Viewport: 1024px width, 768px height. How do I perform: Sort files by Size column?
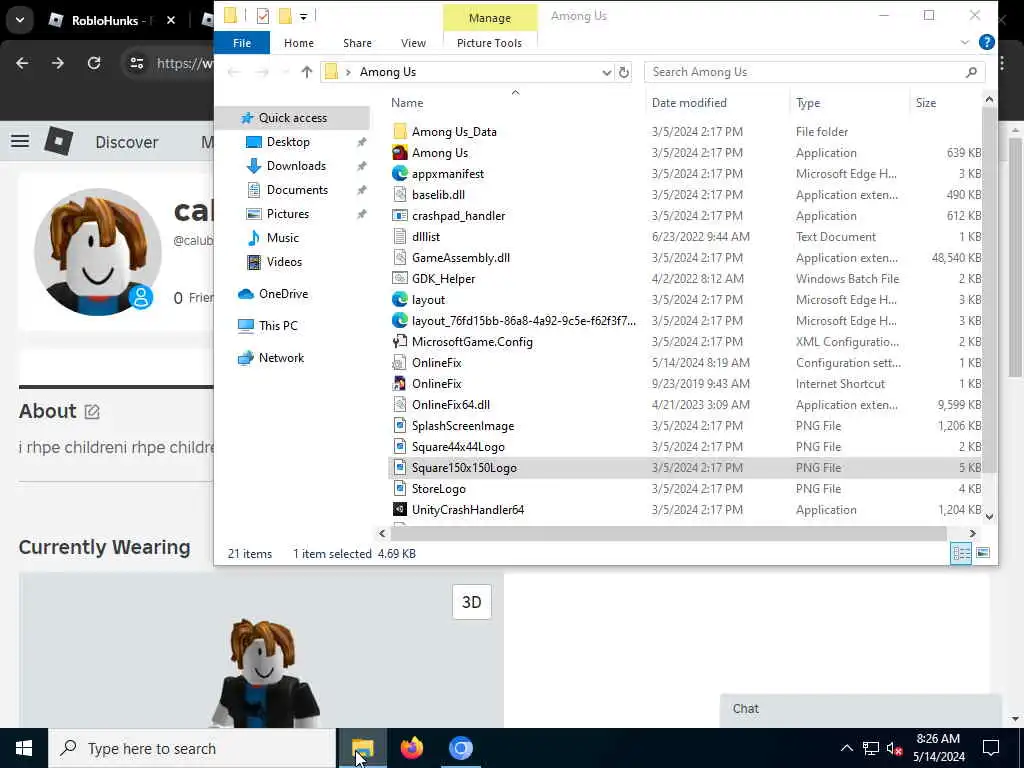pyautogui.click(x=925, y=103)
